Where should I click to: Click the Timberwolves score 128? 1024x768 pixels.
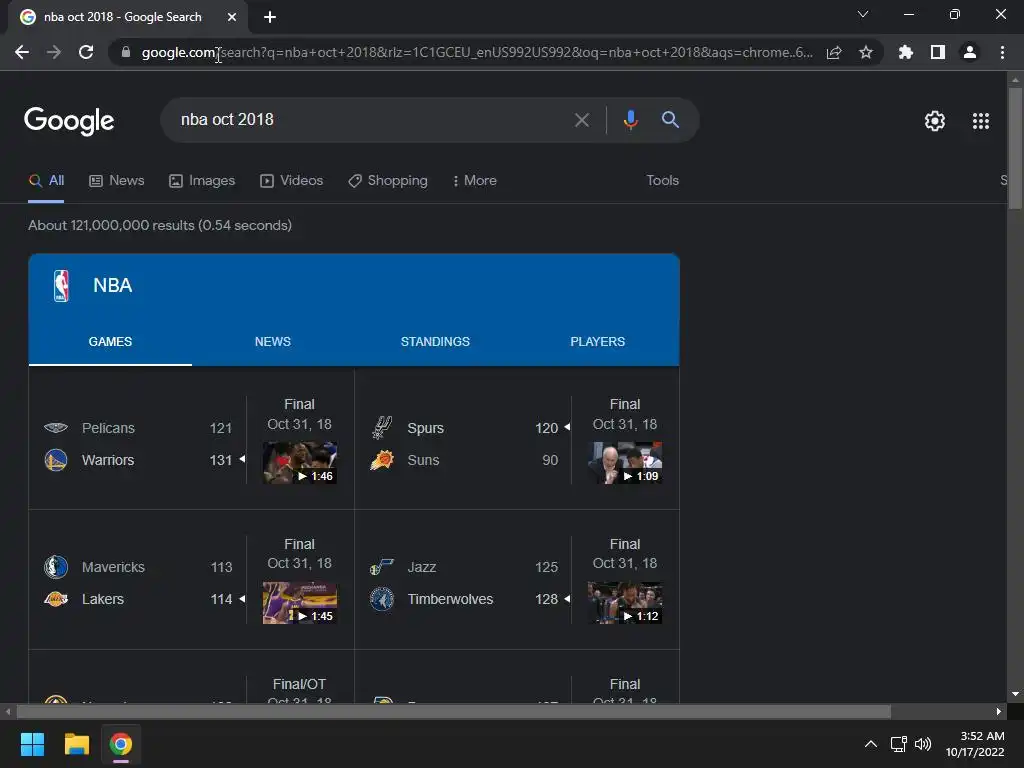(547, 599)
